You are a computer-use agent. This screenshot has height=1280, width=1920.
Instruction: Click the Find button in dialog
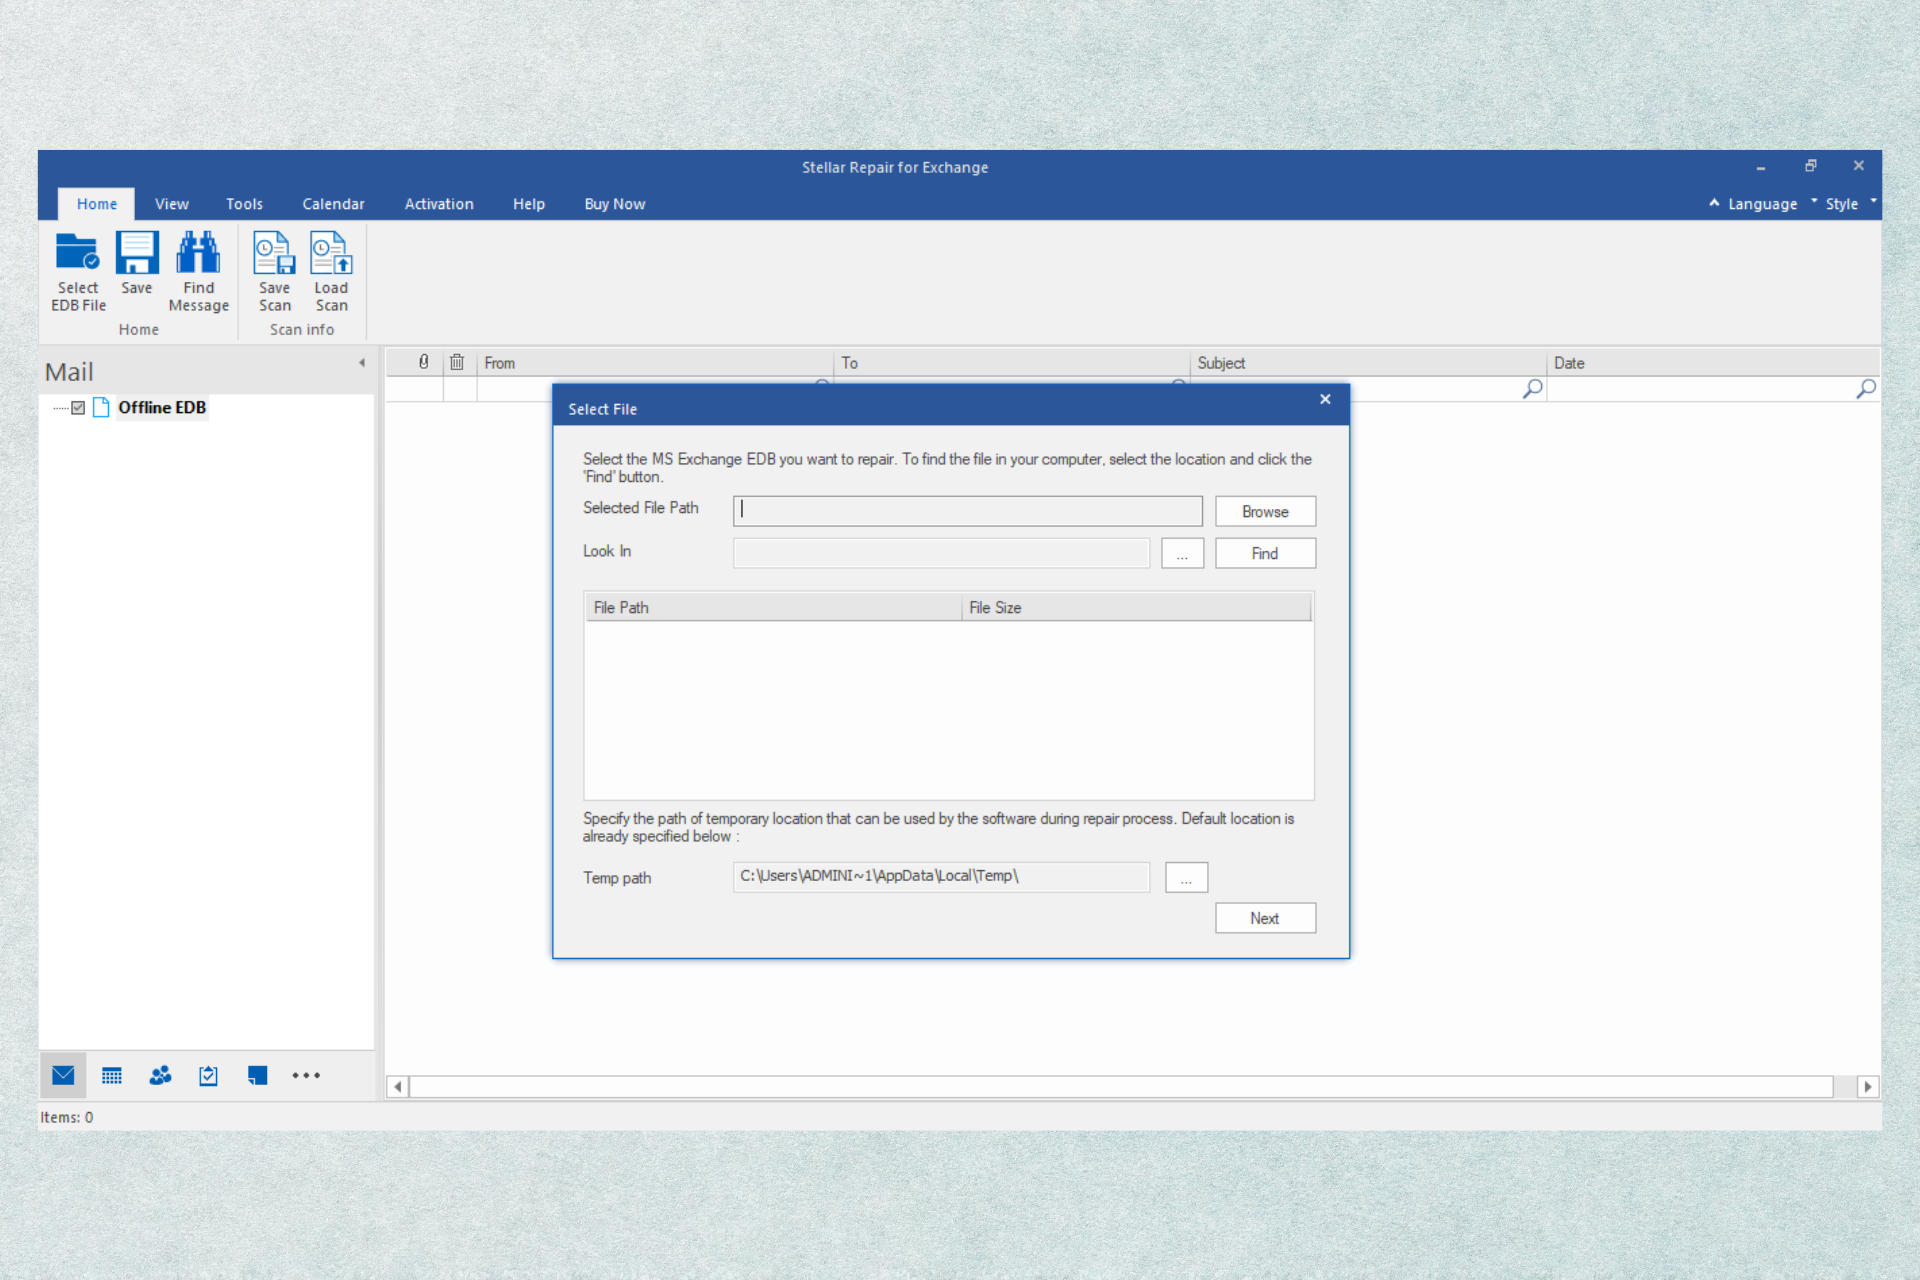[1265, 553]
